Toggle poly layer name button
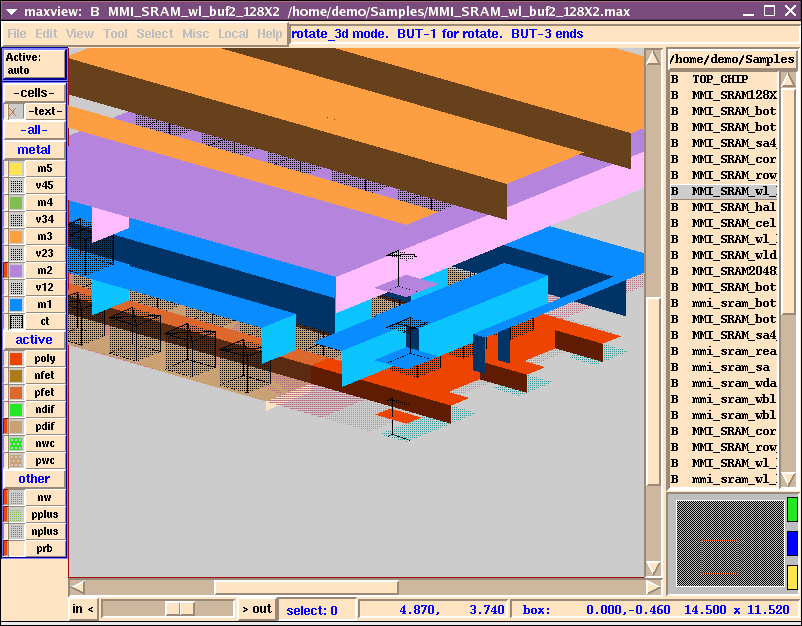The image size is (802, 626). 44,359
